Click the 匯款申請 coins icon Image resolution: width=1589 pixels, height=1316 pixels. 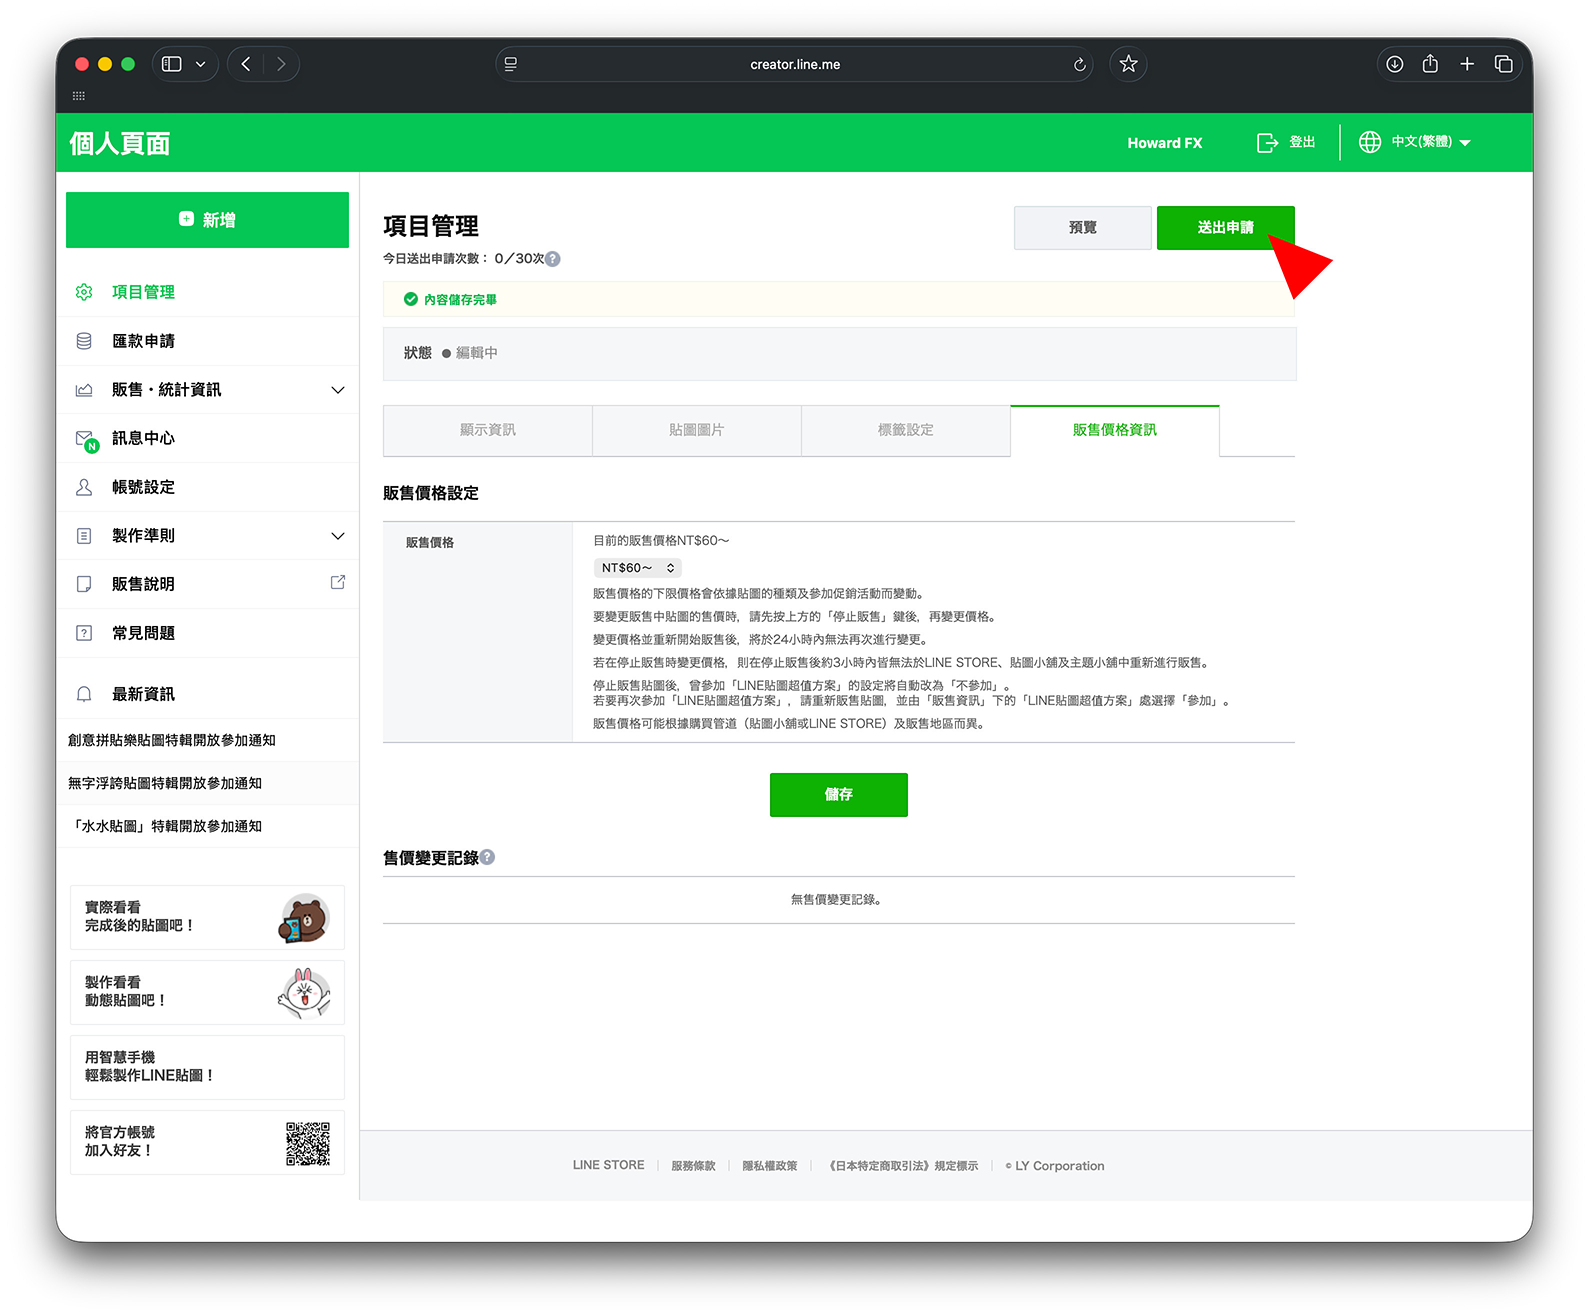84,341
